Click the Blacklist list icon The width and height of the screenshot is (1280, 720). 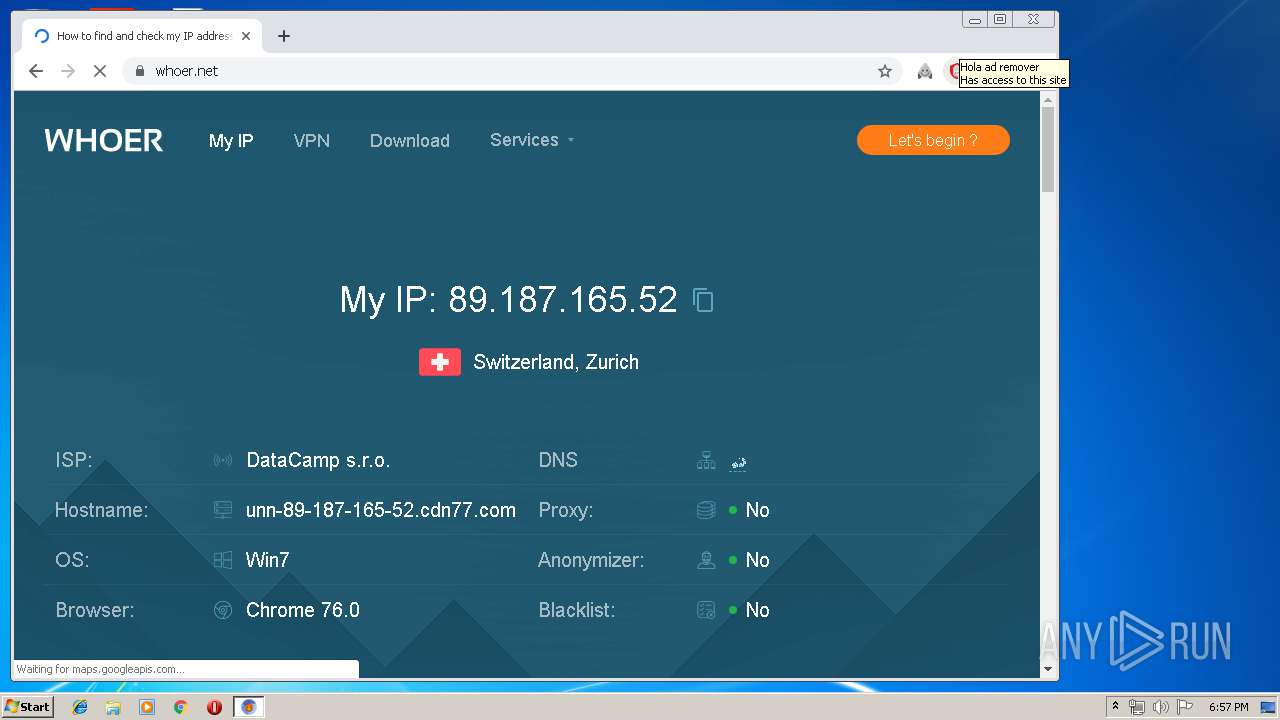706,610
